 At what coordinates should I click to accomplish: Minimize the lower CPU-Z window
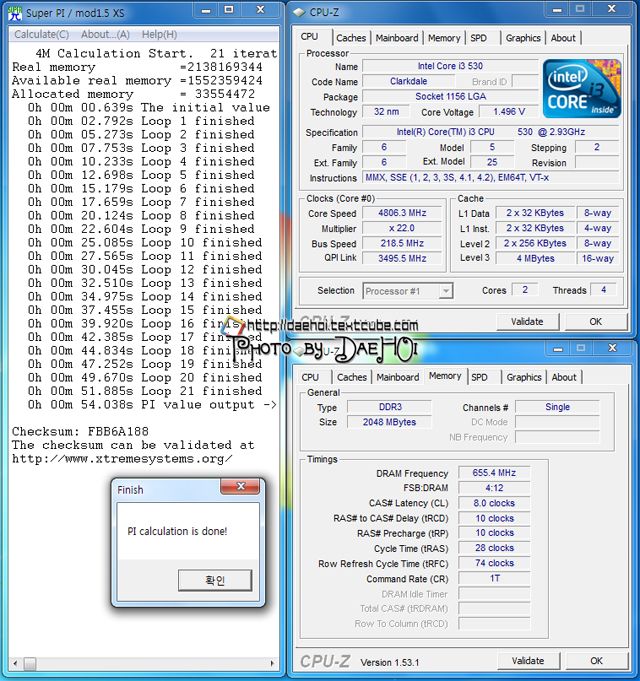(x=558, y=349)
